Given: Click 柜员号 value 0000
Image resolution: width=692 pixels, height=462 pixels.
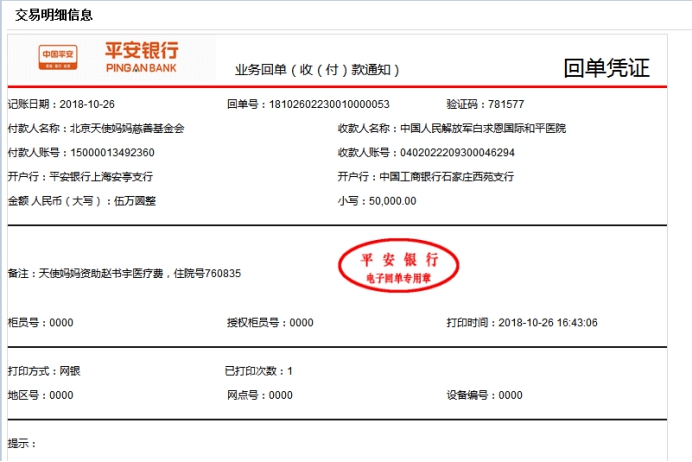Looking at the screenshot, I should coord(61,323).
